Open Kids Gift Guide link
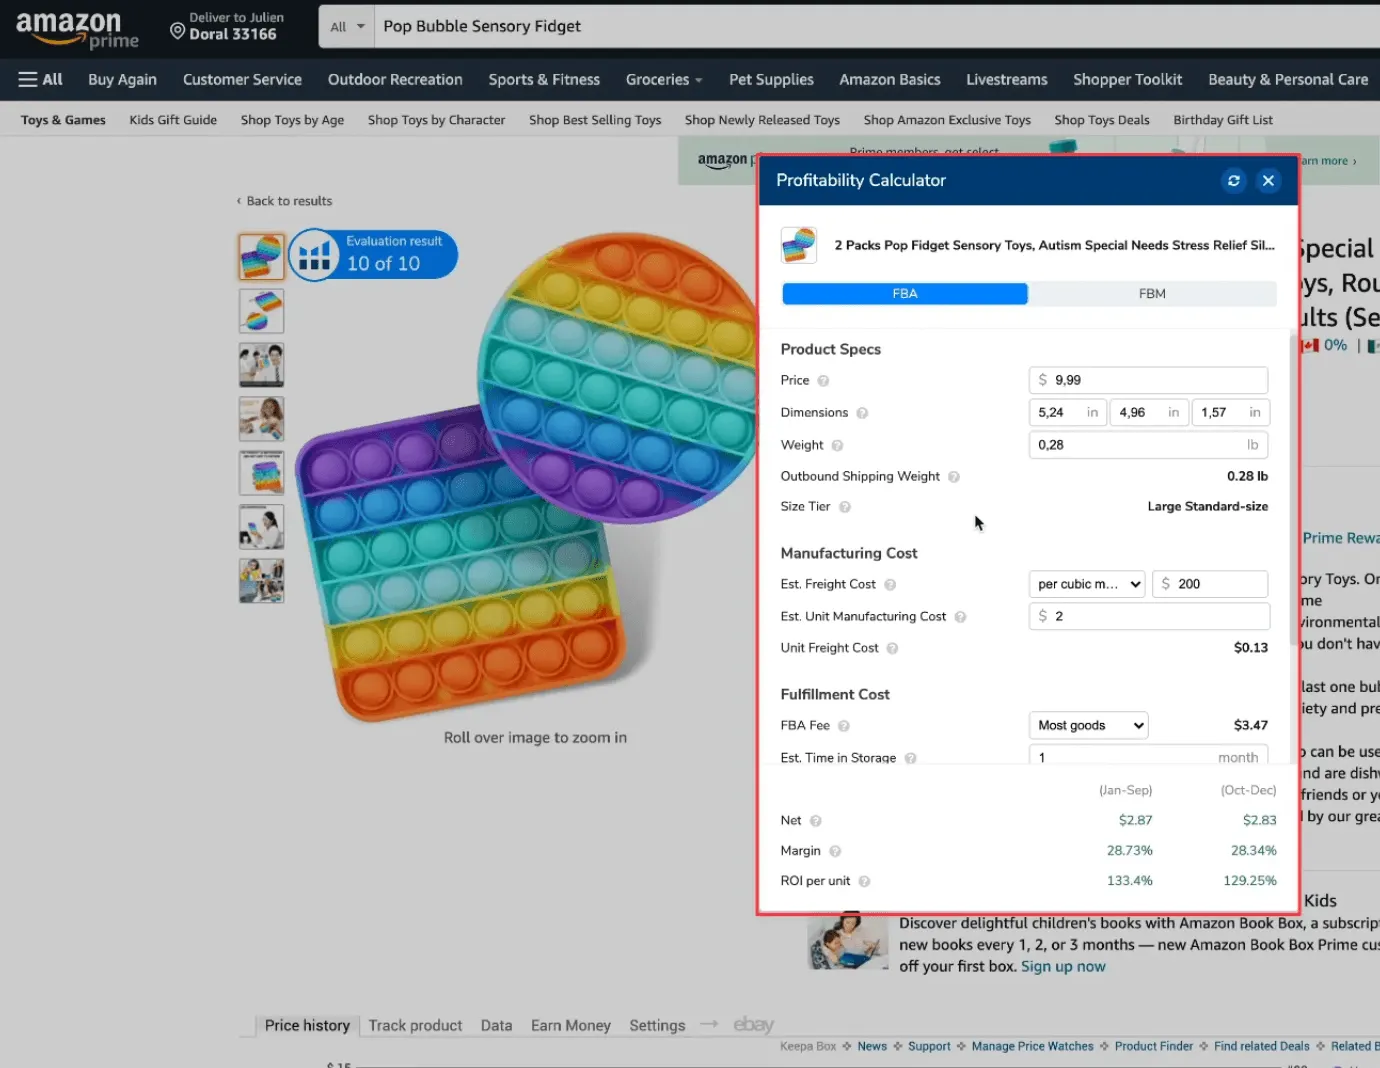The width and height of the screenshot is (1380, 1068). (x=173, y=120)
